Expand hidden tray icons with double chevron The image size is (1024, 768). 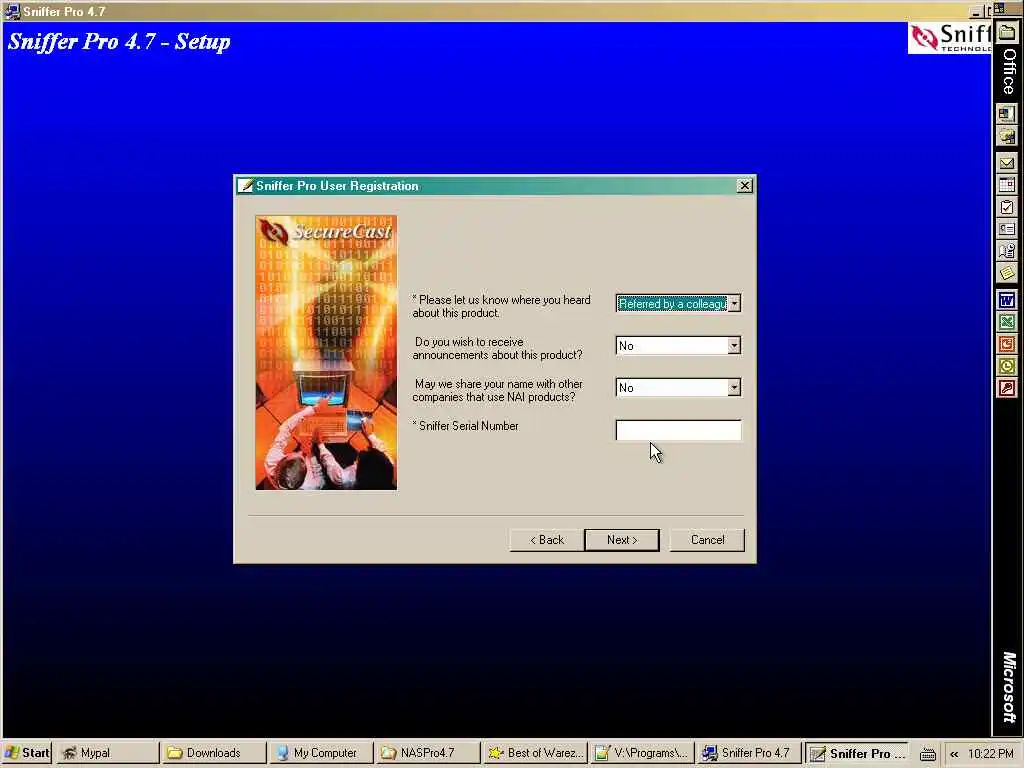[954, 754]
